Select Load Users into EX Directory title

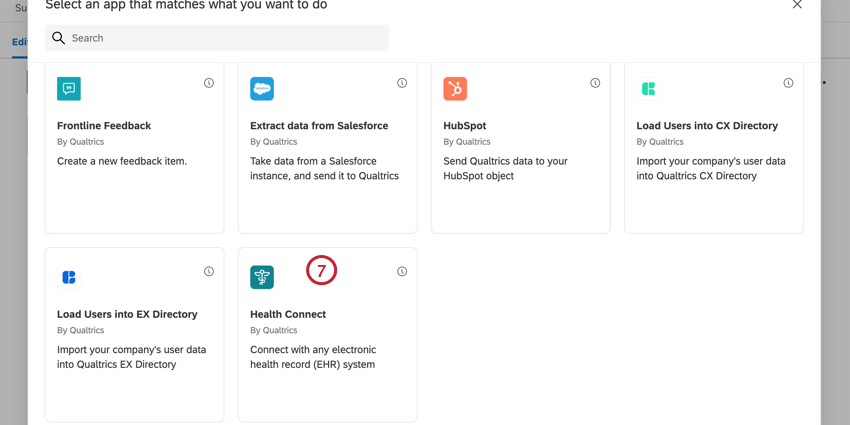coord(127,314)
